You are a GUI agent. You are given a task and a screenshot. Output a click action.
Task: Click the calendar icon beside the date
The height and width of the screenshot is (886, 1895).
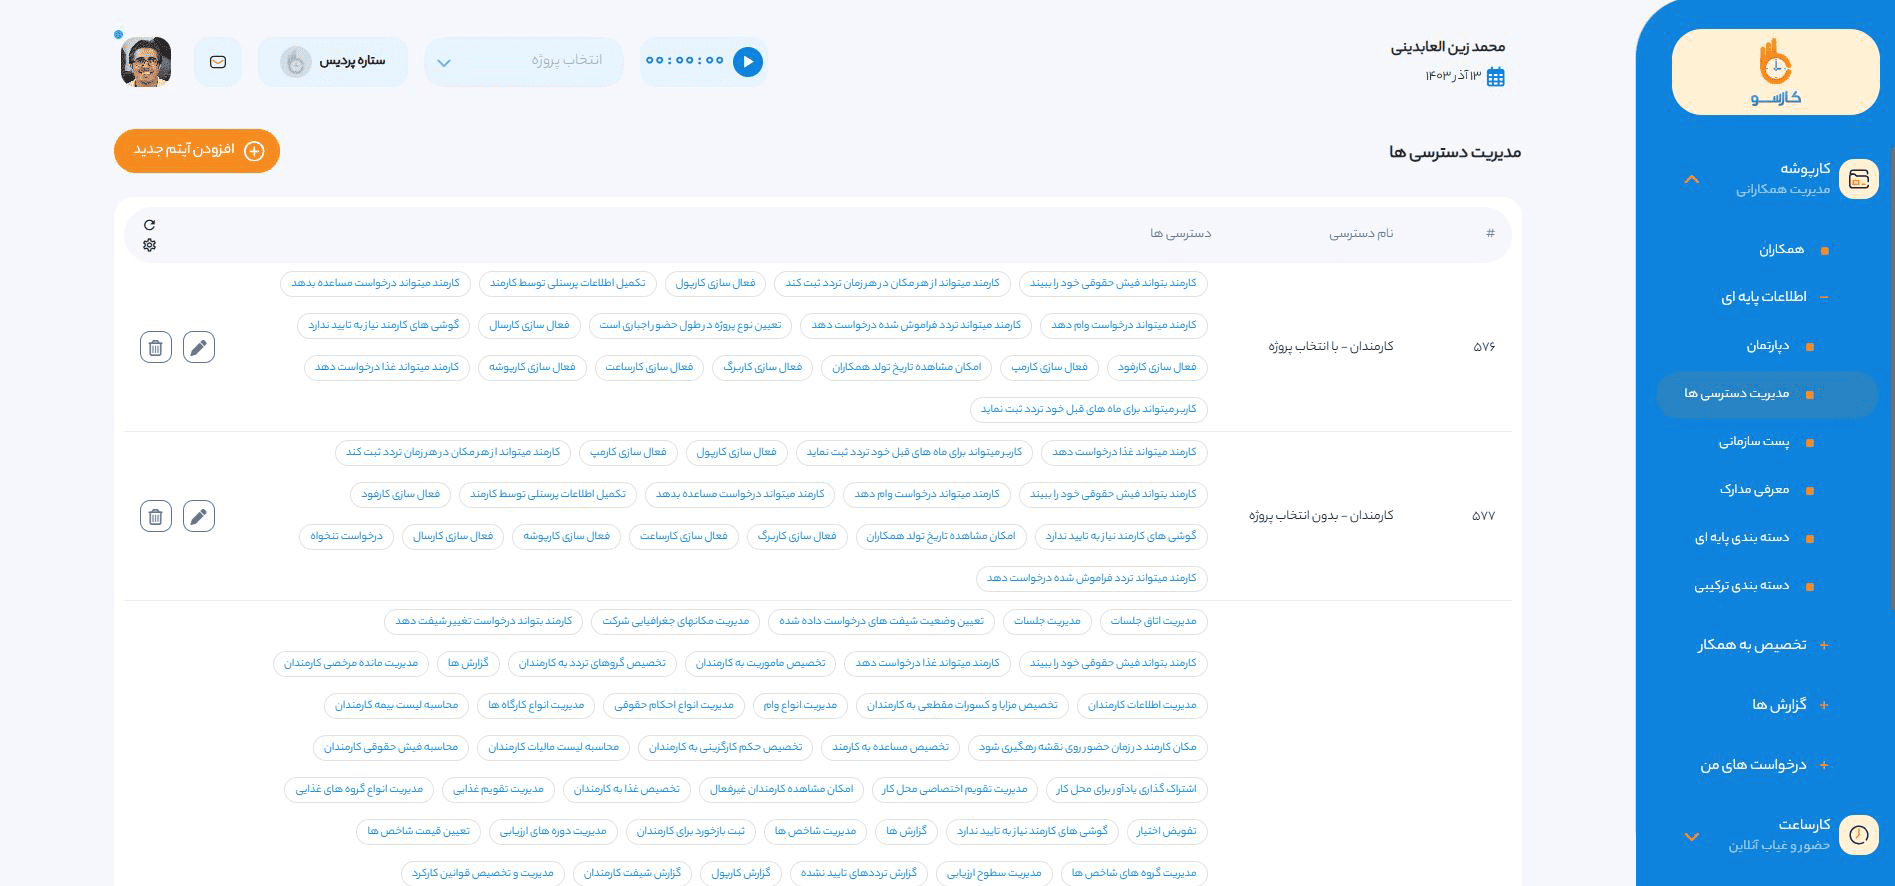[x=1496, y=77]
